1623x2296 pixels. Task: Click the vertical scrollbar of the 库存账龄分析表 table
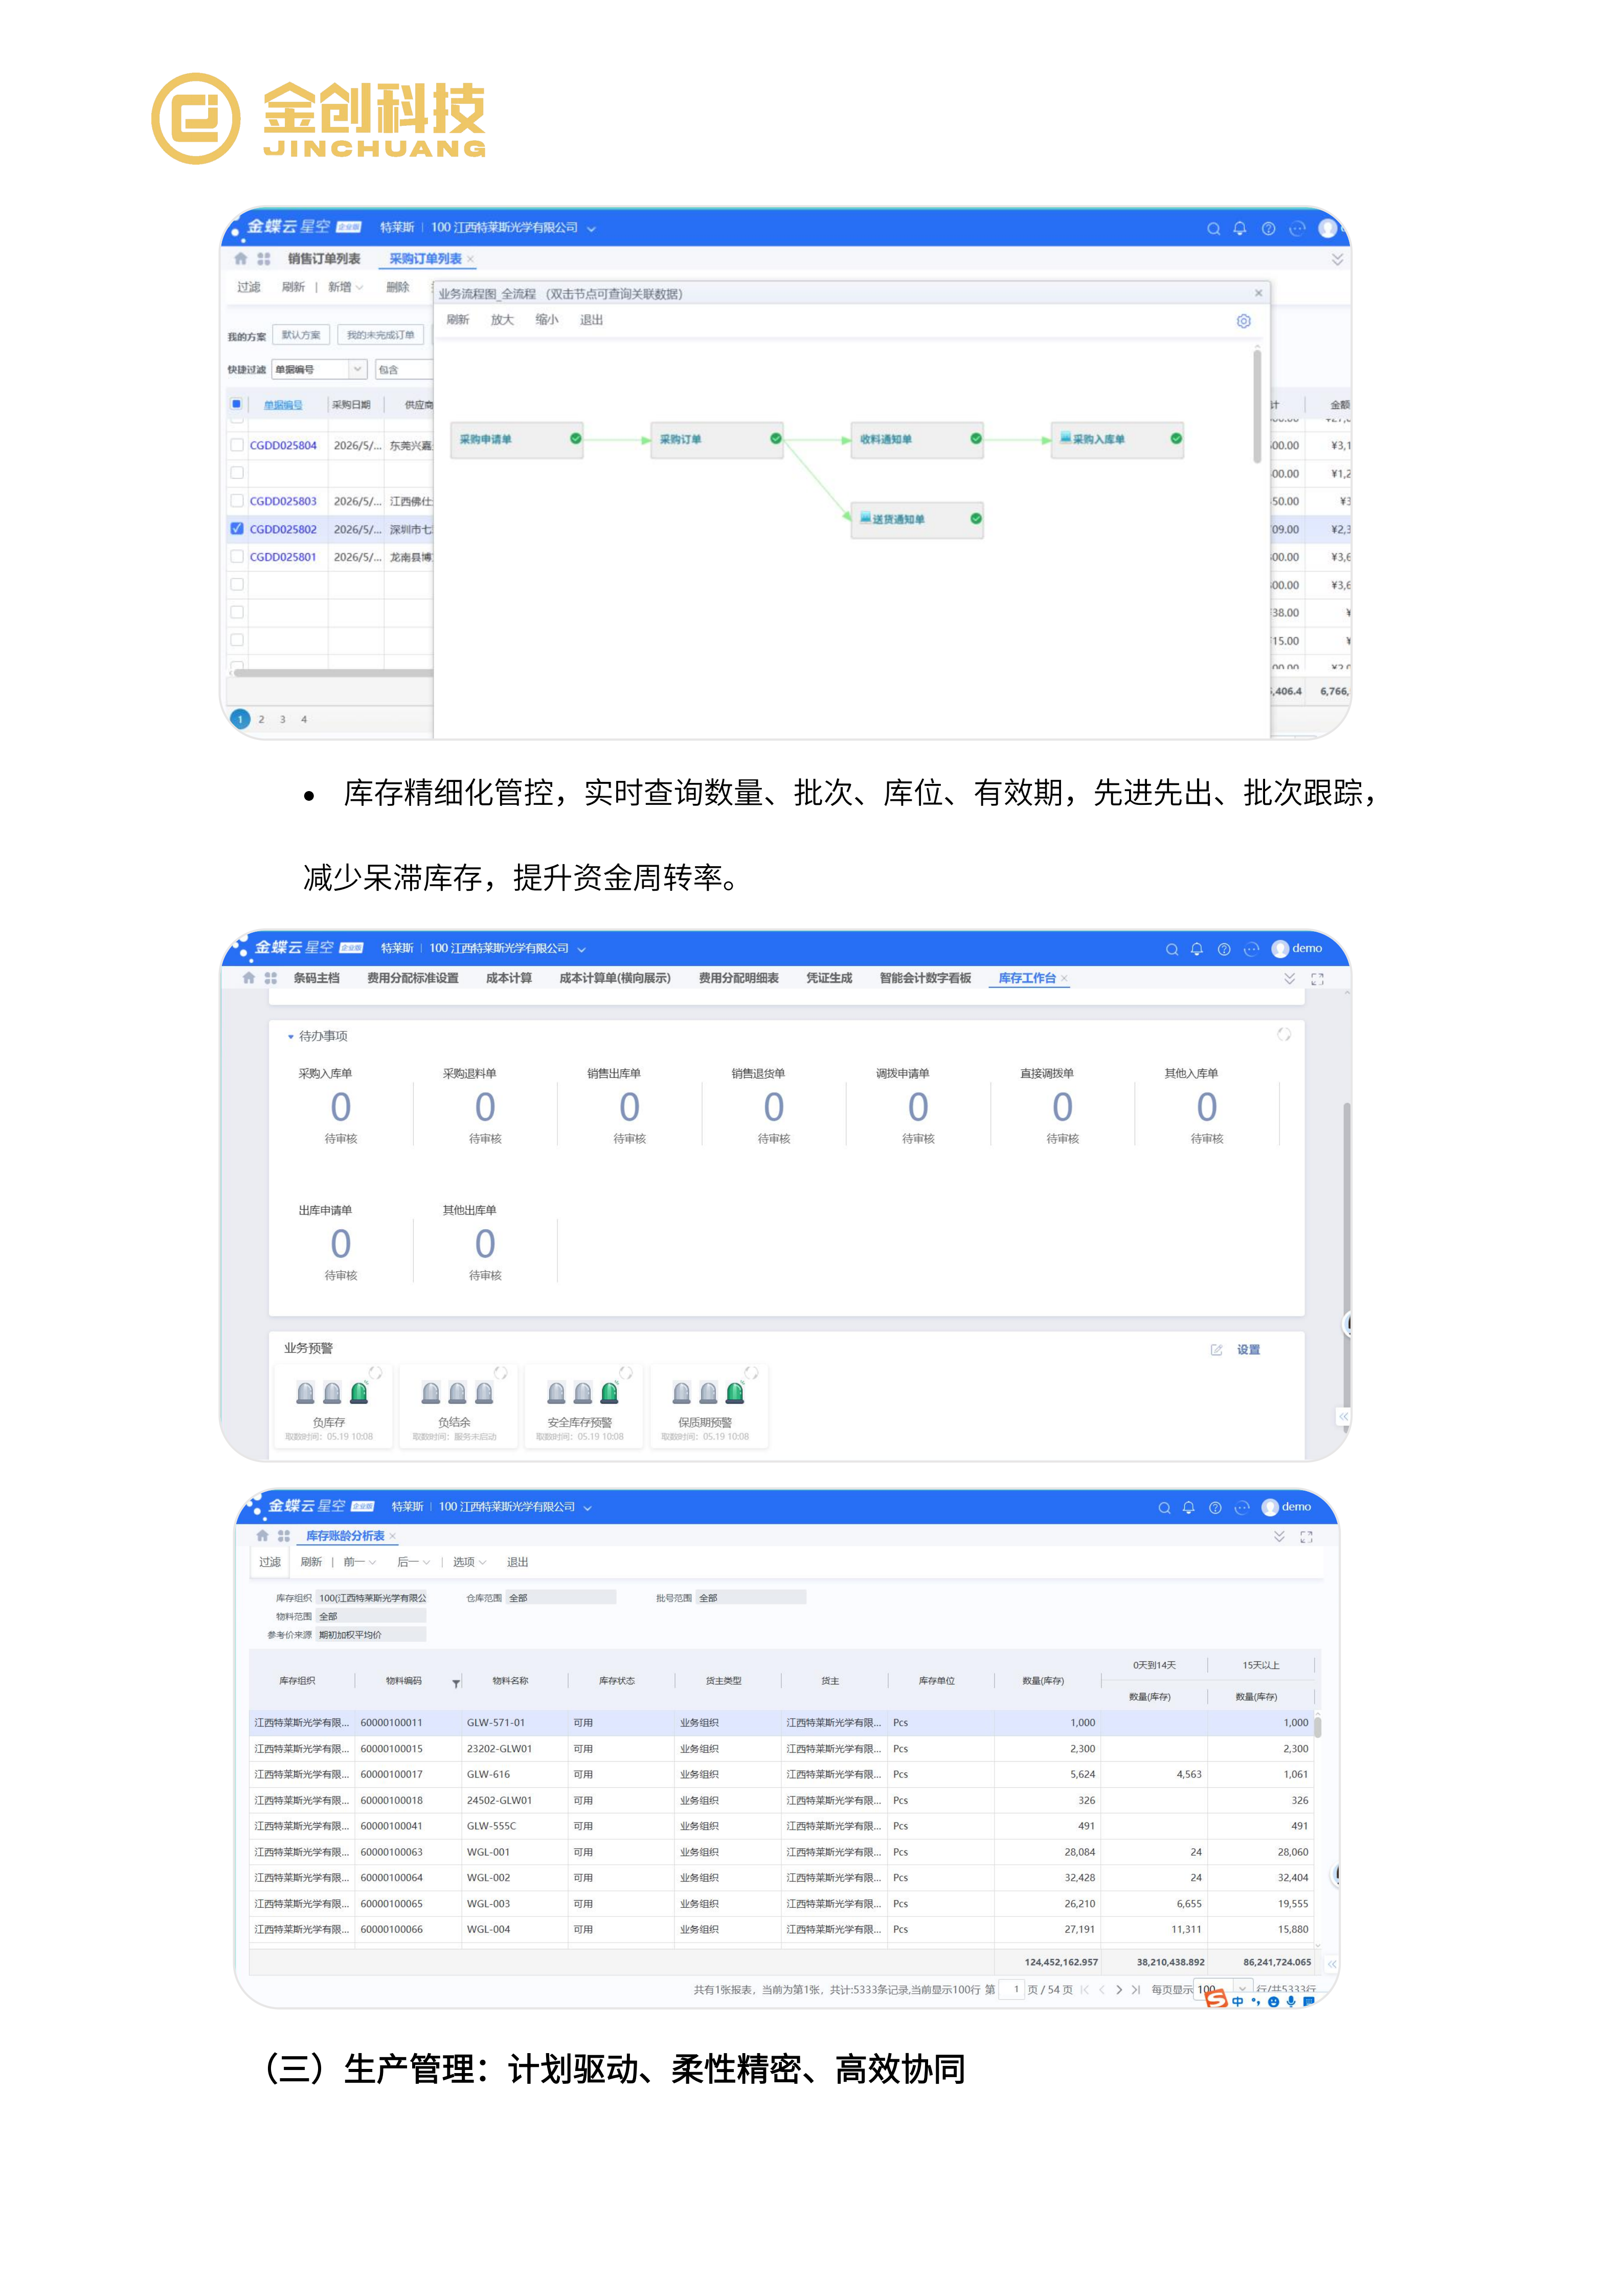point(1317,1726)
